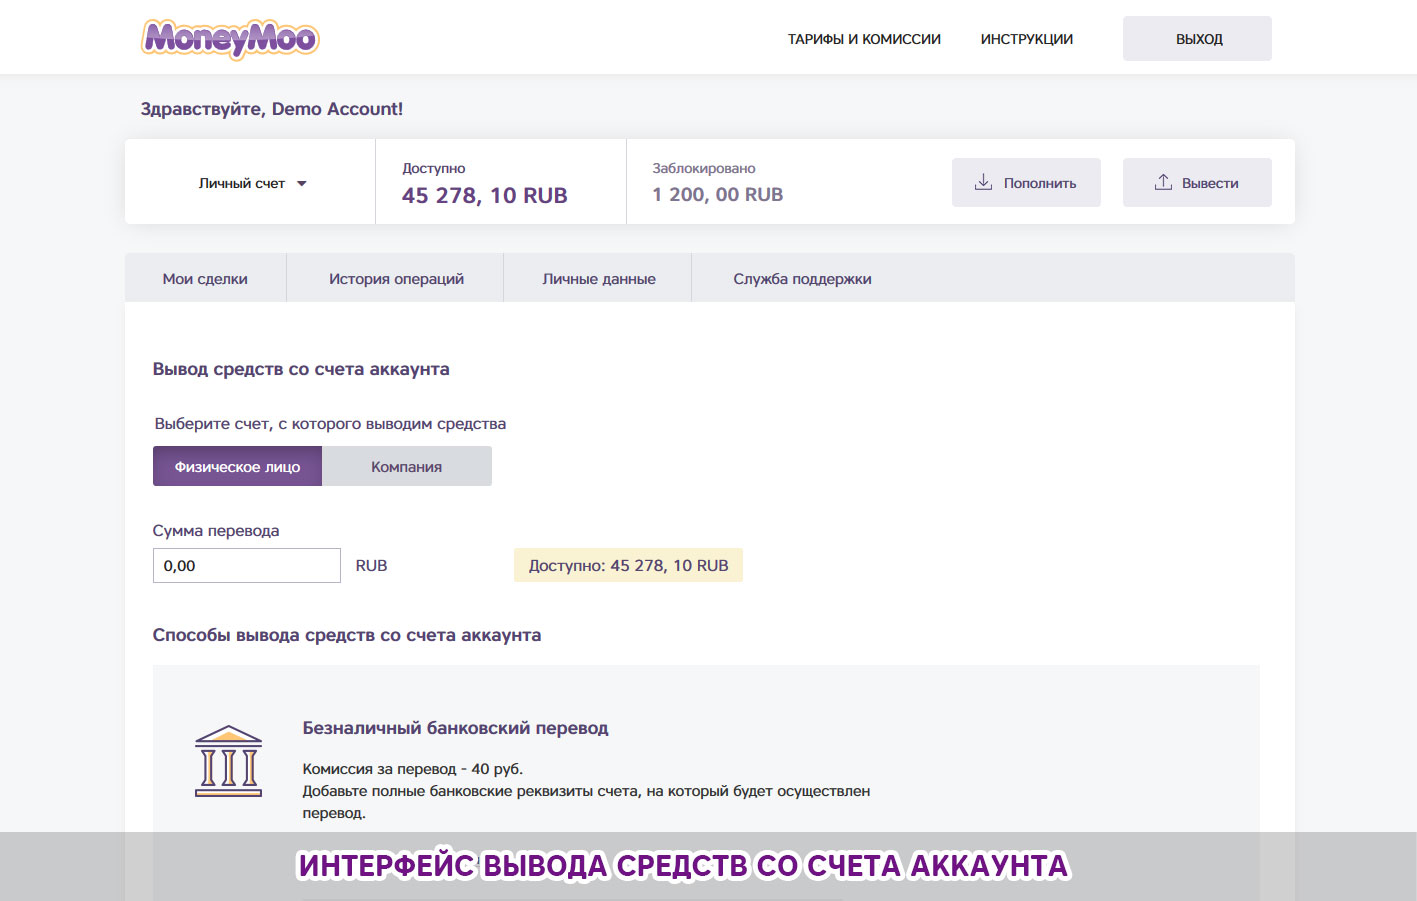Click the ВЫХОД logout button
The height and width of the screenshot is (901, 1417).
(1197, 38)
